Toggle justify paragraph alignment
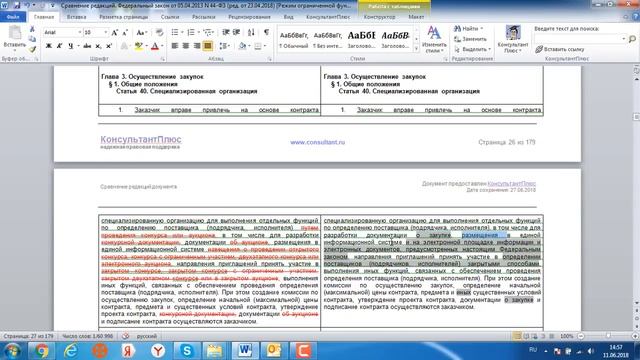This screenshot has height=360, width=640. [208, 46]
